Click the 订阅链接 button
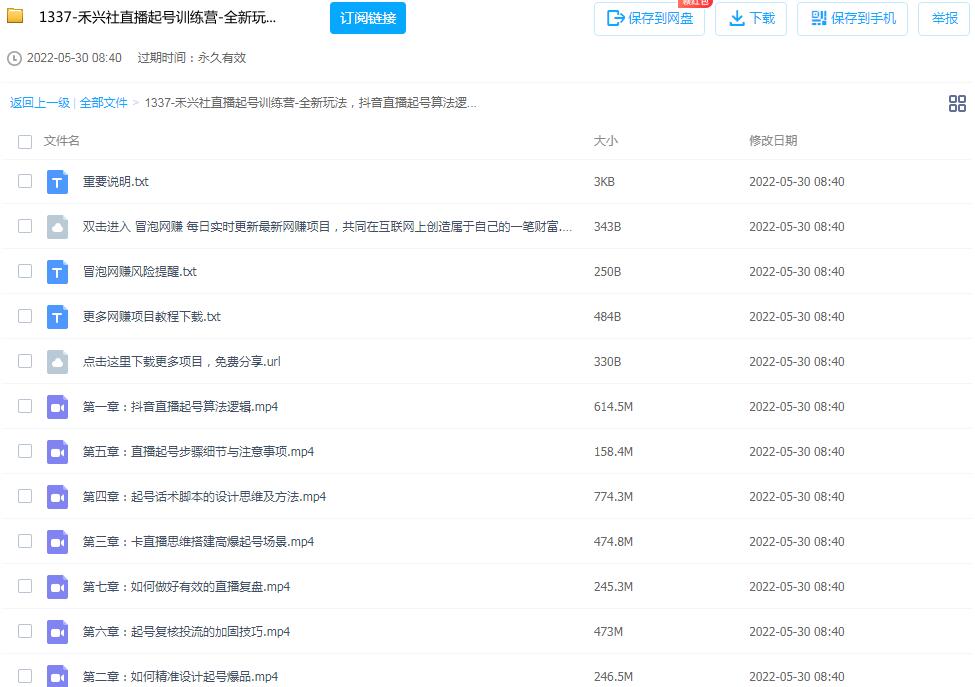975x687 pixels. click(x=367, y=18)
